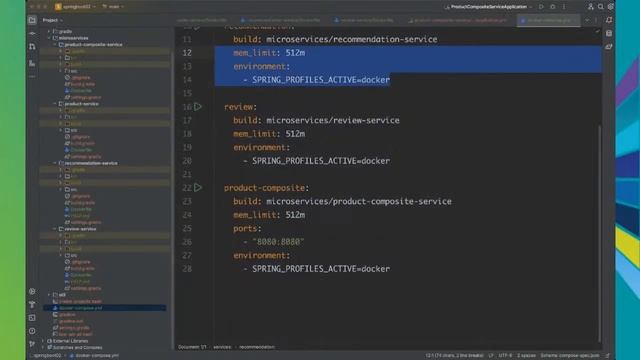This screenshot has height=360, width=640.
Task: Open the Gradle tool window
Action: 609,47
